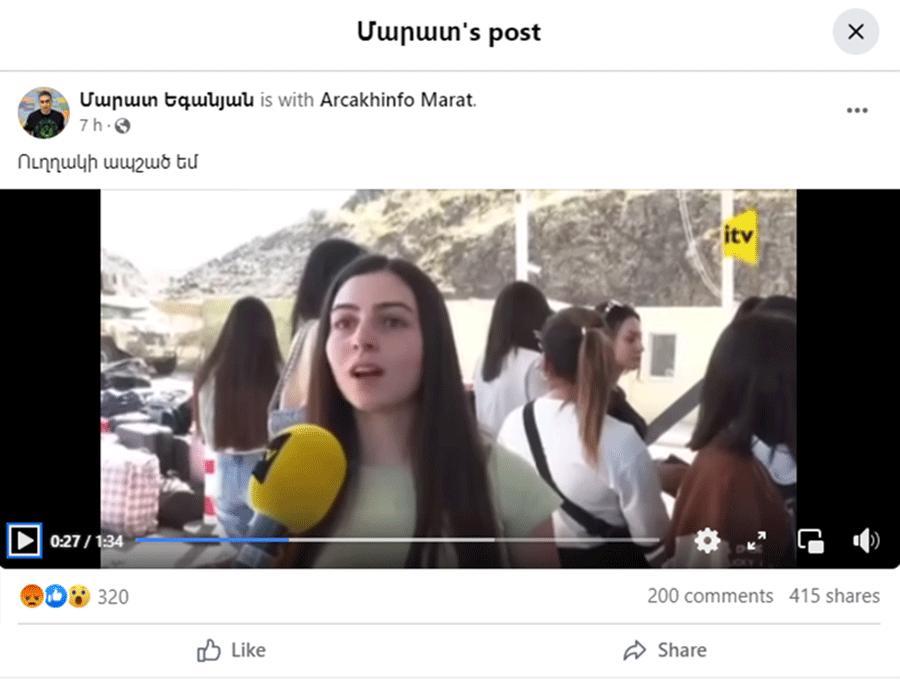Open Մարատ Եգանյան profile name link
Screen dimensions: 900x680
[x=166, y=100]
